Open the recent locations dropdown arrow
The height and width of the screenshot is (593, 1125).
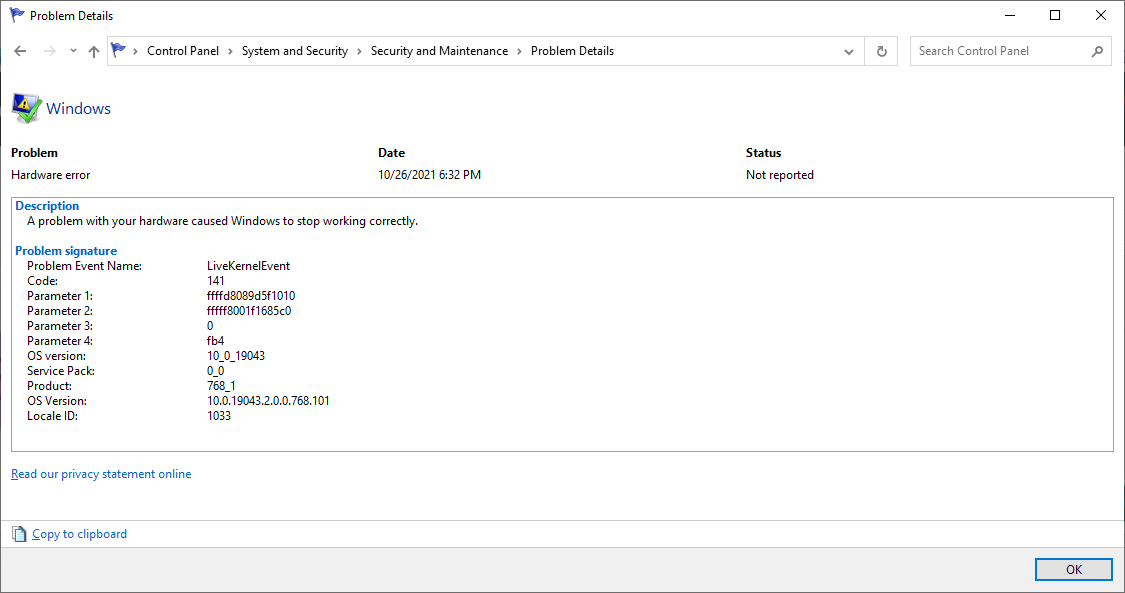pos(73,51)
